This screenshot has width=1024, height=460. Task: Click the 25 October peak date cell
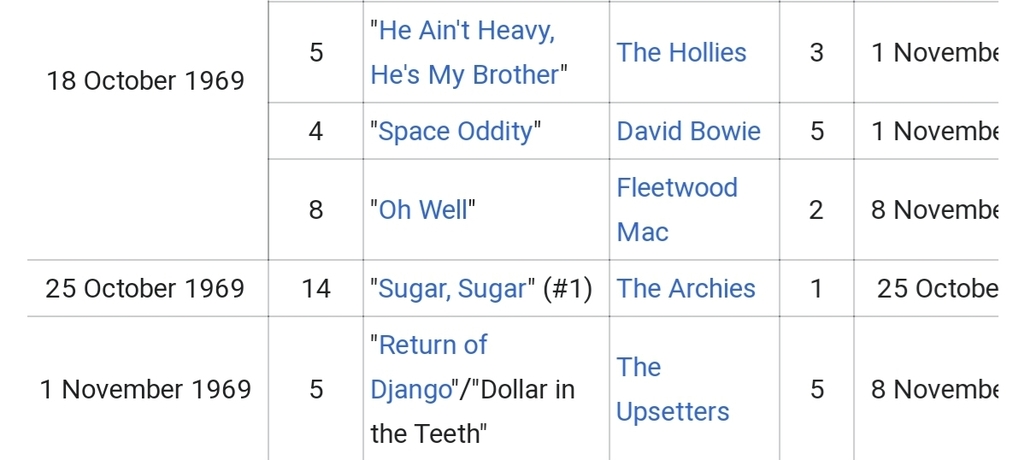(x=936, y=288)
